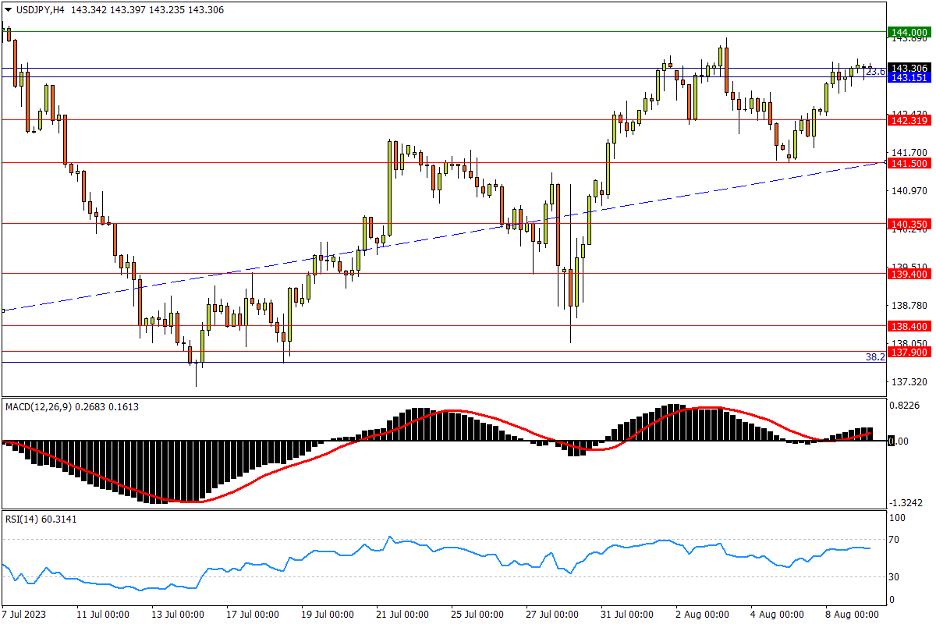Click the 38.2 Fibonacci level text

[x=874, y=356]
